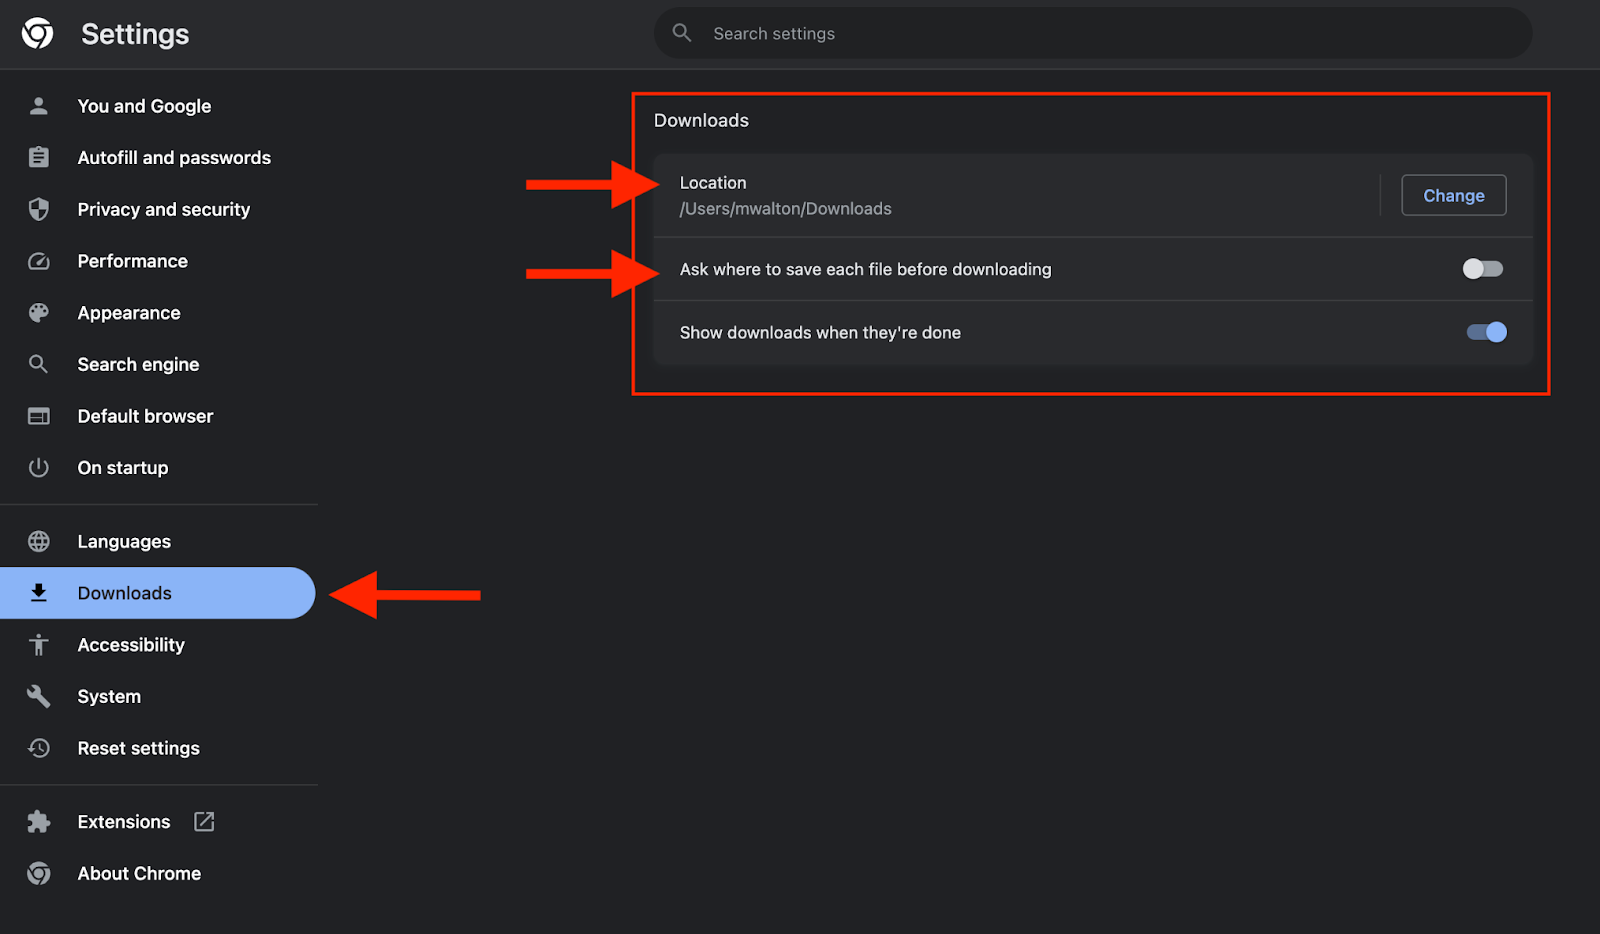Open Extensions via external link icon
Viewport: 1600px width, 934px height.
[204, 822]
